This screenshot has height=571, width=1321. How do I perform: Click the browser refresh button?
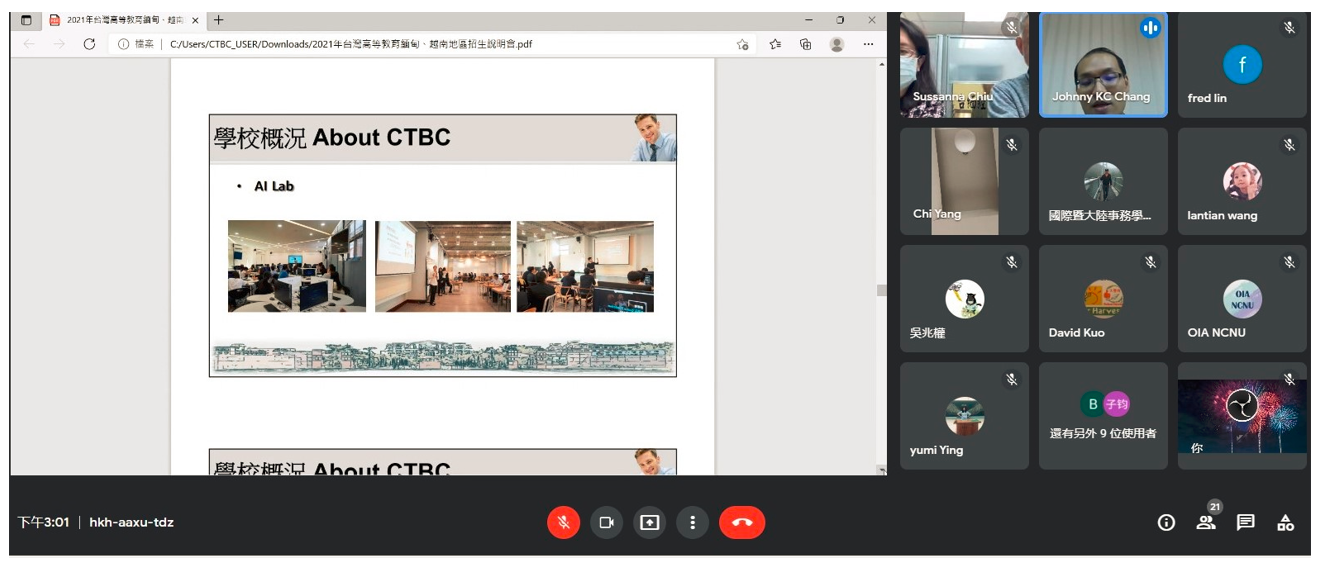coord(89,44)
